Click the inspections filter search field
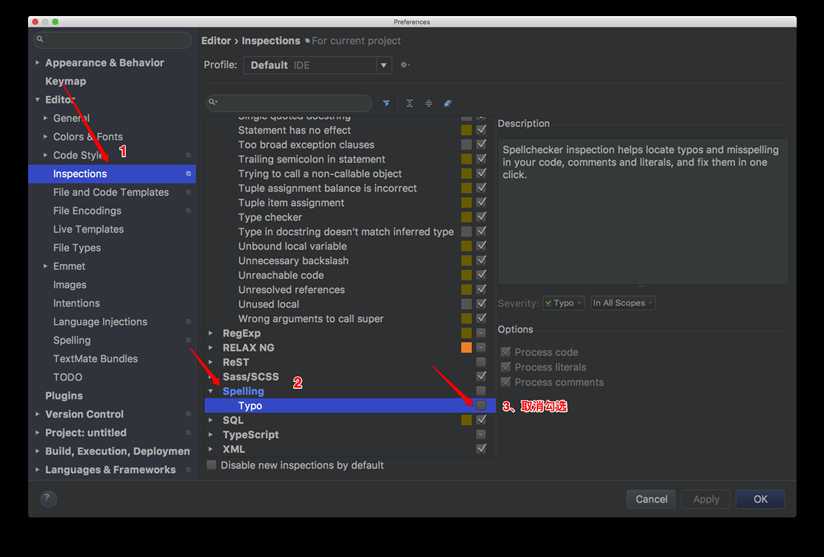The image size is (824, 557). [289, 102]
